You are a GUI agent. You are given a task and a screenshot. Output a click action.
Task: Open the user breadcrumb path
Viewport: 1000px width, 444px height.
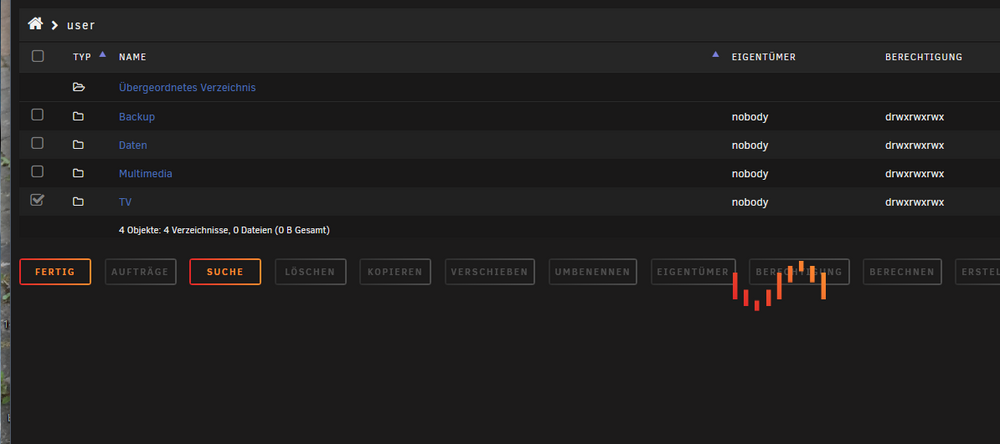(81, 26)
